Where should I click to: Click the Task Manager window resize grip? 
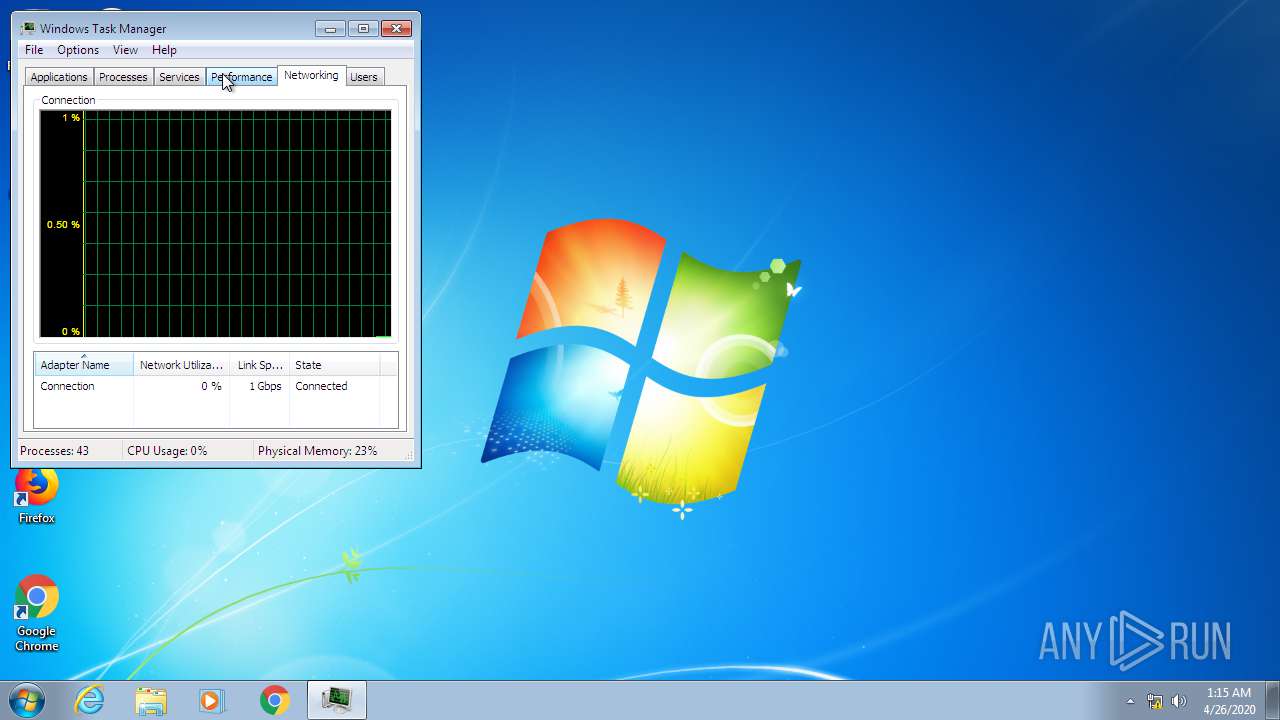point(409,455)
